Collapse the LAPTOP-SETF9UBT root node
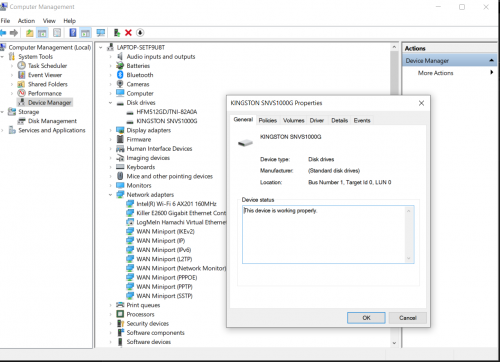This screenshot has height=362, width=500. [101, 48]
